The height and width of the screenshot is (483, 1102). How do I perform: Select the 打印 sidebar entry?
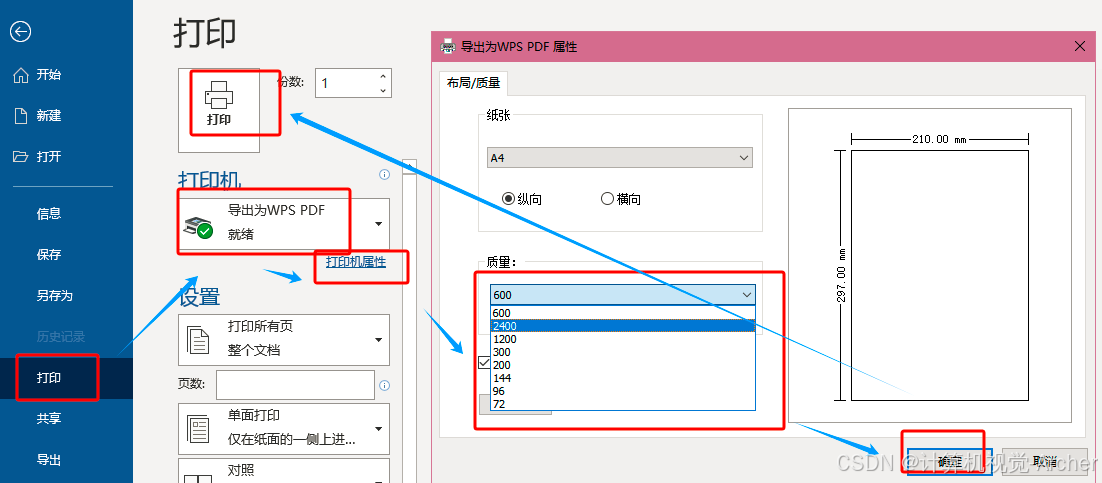pyautogui.click(x=66, y=378)
